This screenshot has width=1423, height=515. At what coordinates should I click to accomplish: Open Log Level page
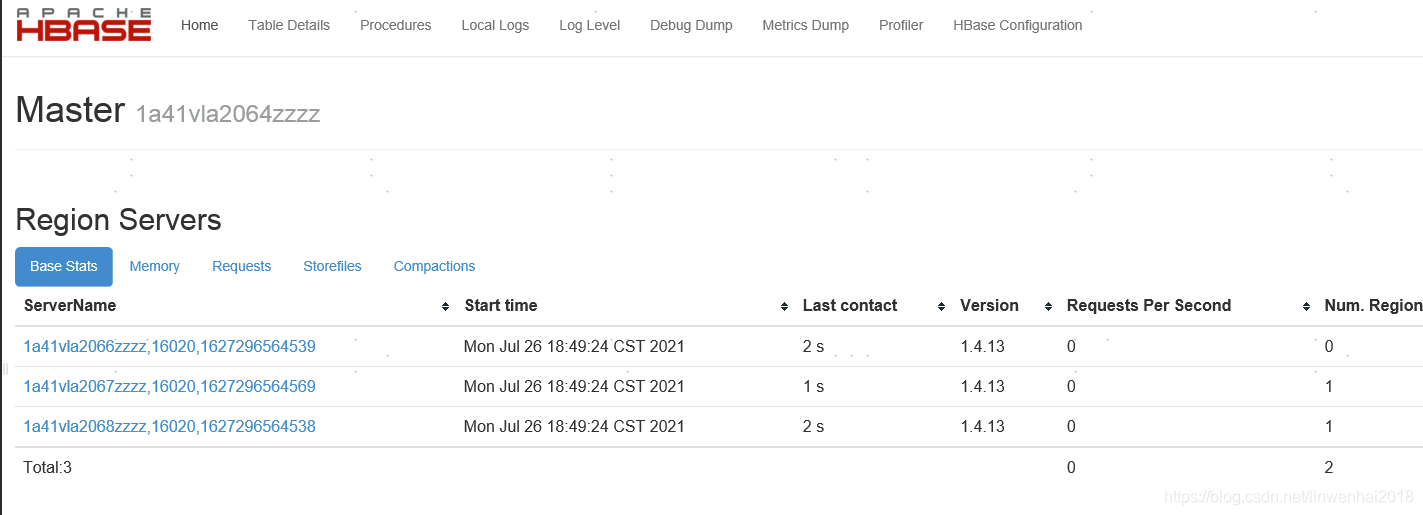click(589, 25)
